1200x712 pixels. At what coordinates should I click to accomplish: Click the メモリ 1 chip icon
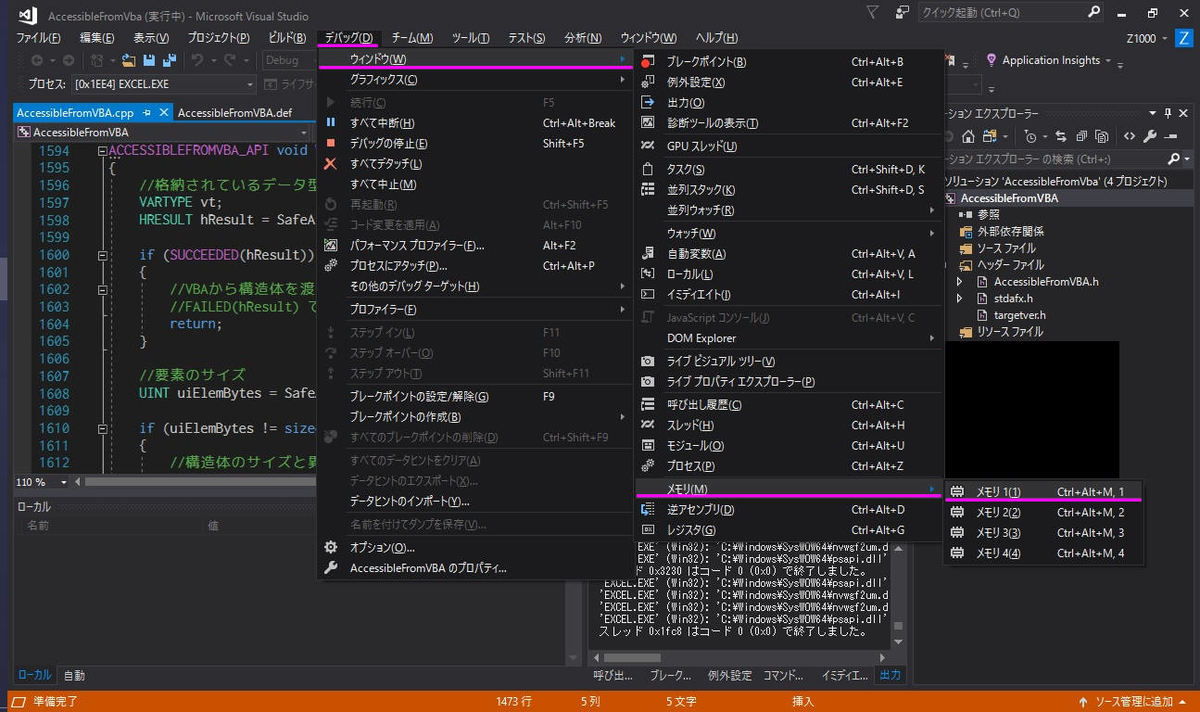pyautogui.click(x=957, y=492)
